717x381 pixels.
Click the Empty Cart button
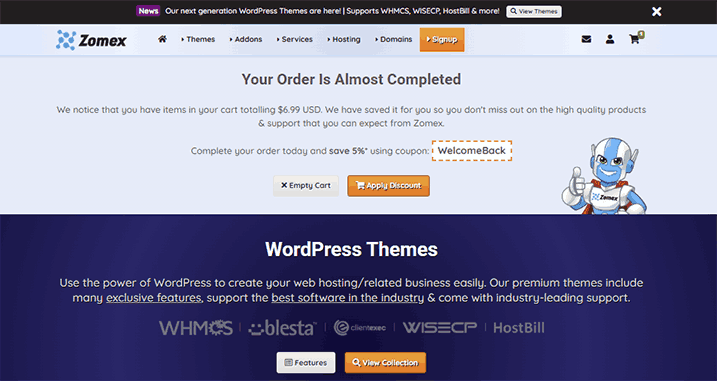(306, 186)
